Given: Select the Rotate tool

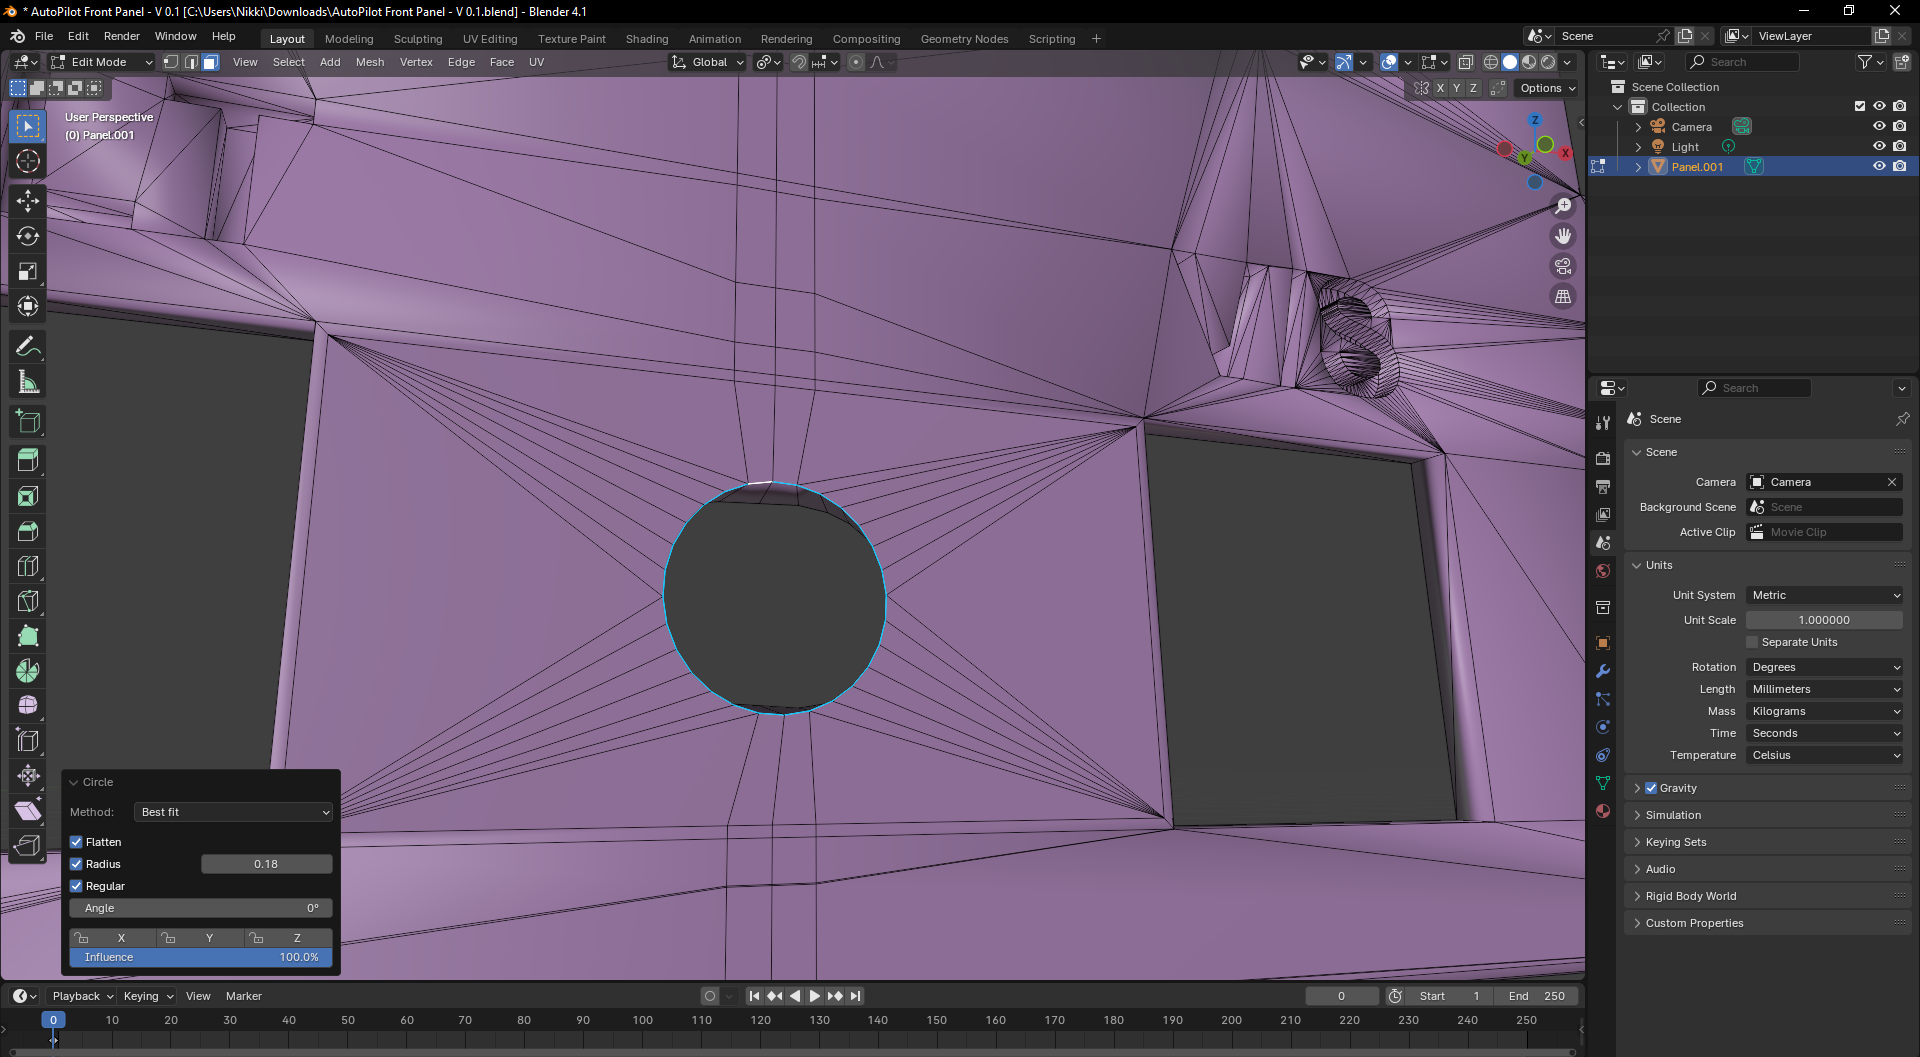Looking at the screenshot, I should 28,236.
